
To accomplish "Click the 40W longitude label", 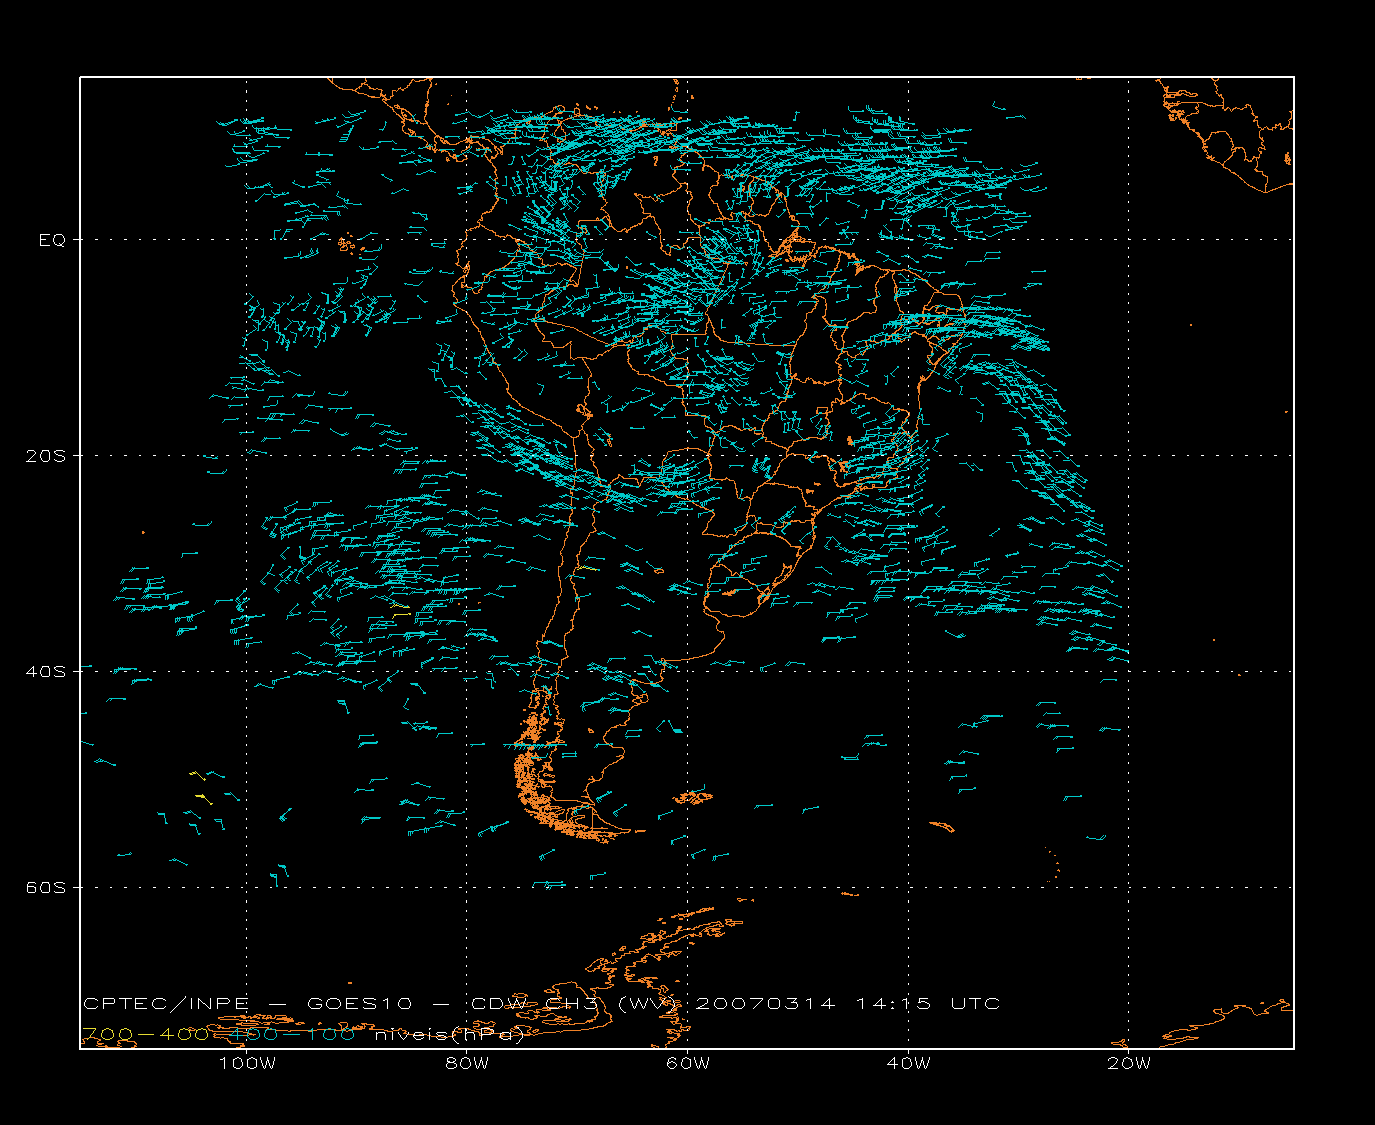I will click(908, 1063).
